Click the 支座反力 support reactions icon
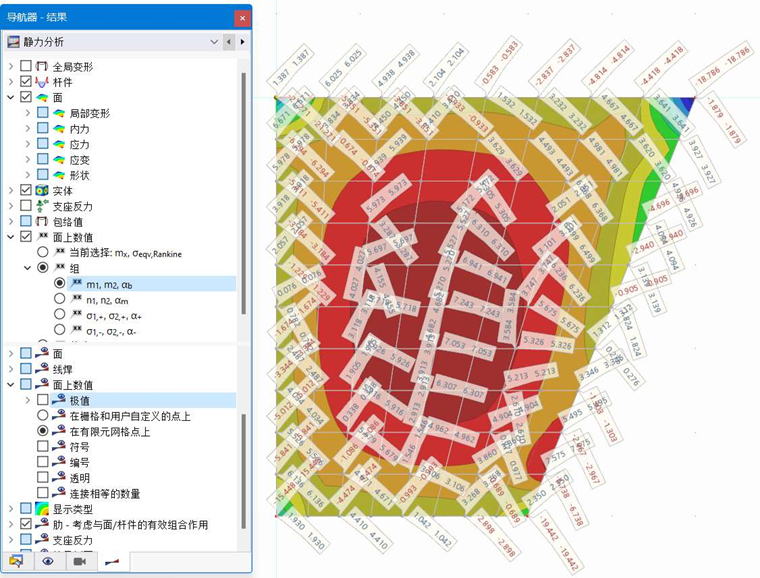760x578 pixels. point(42,205)
